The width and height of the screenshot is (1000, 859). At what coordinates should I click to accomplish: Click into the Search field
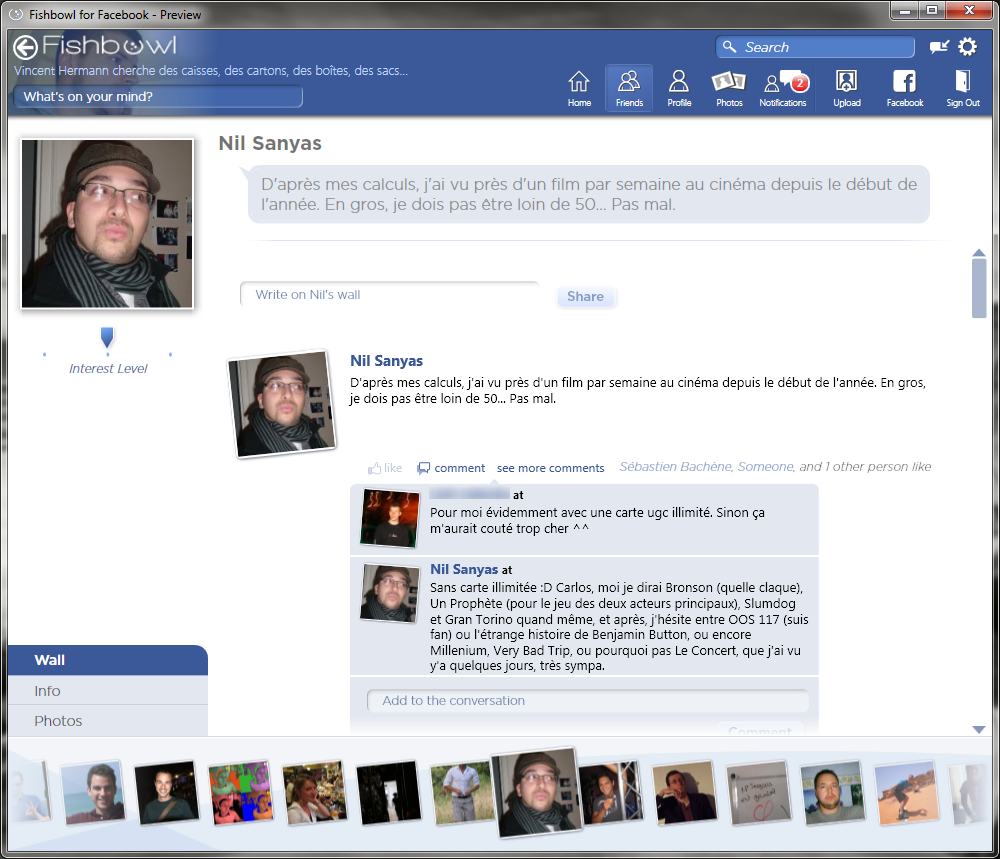click(815, 47)
